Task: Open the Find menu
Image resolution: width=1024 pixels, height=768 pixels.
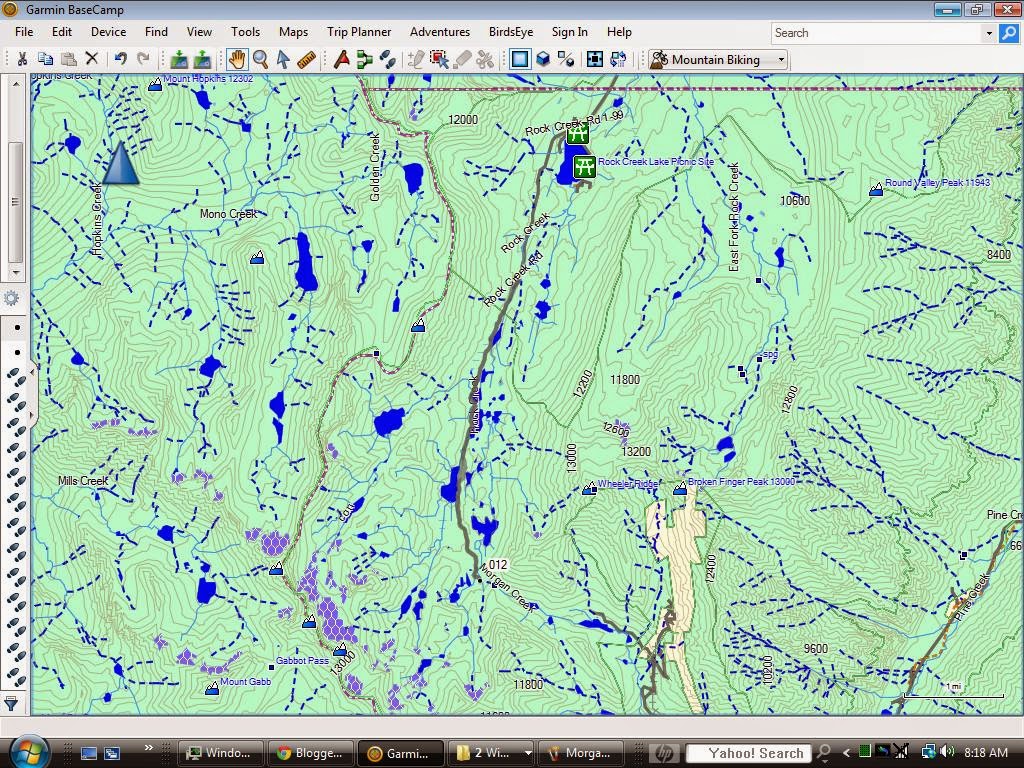Action: click(156, 31)
